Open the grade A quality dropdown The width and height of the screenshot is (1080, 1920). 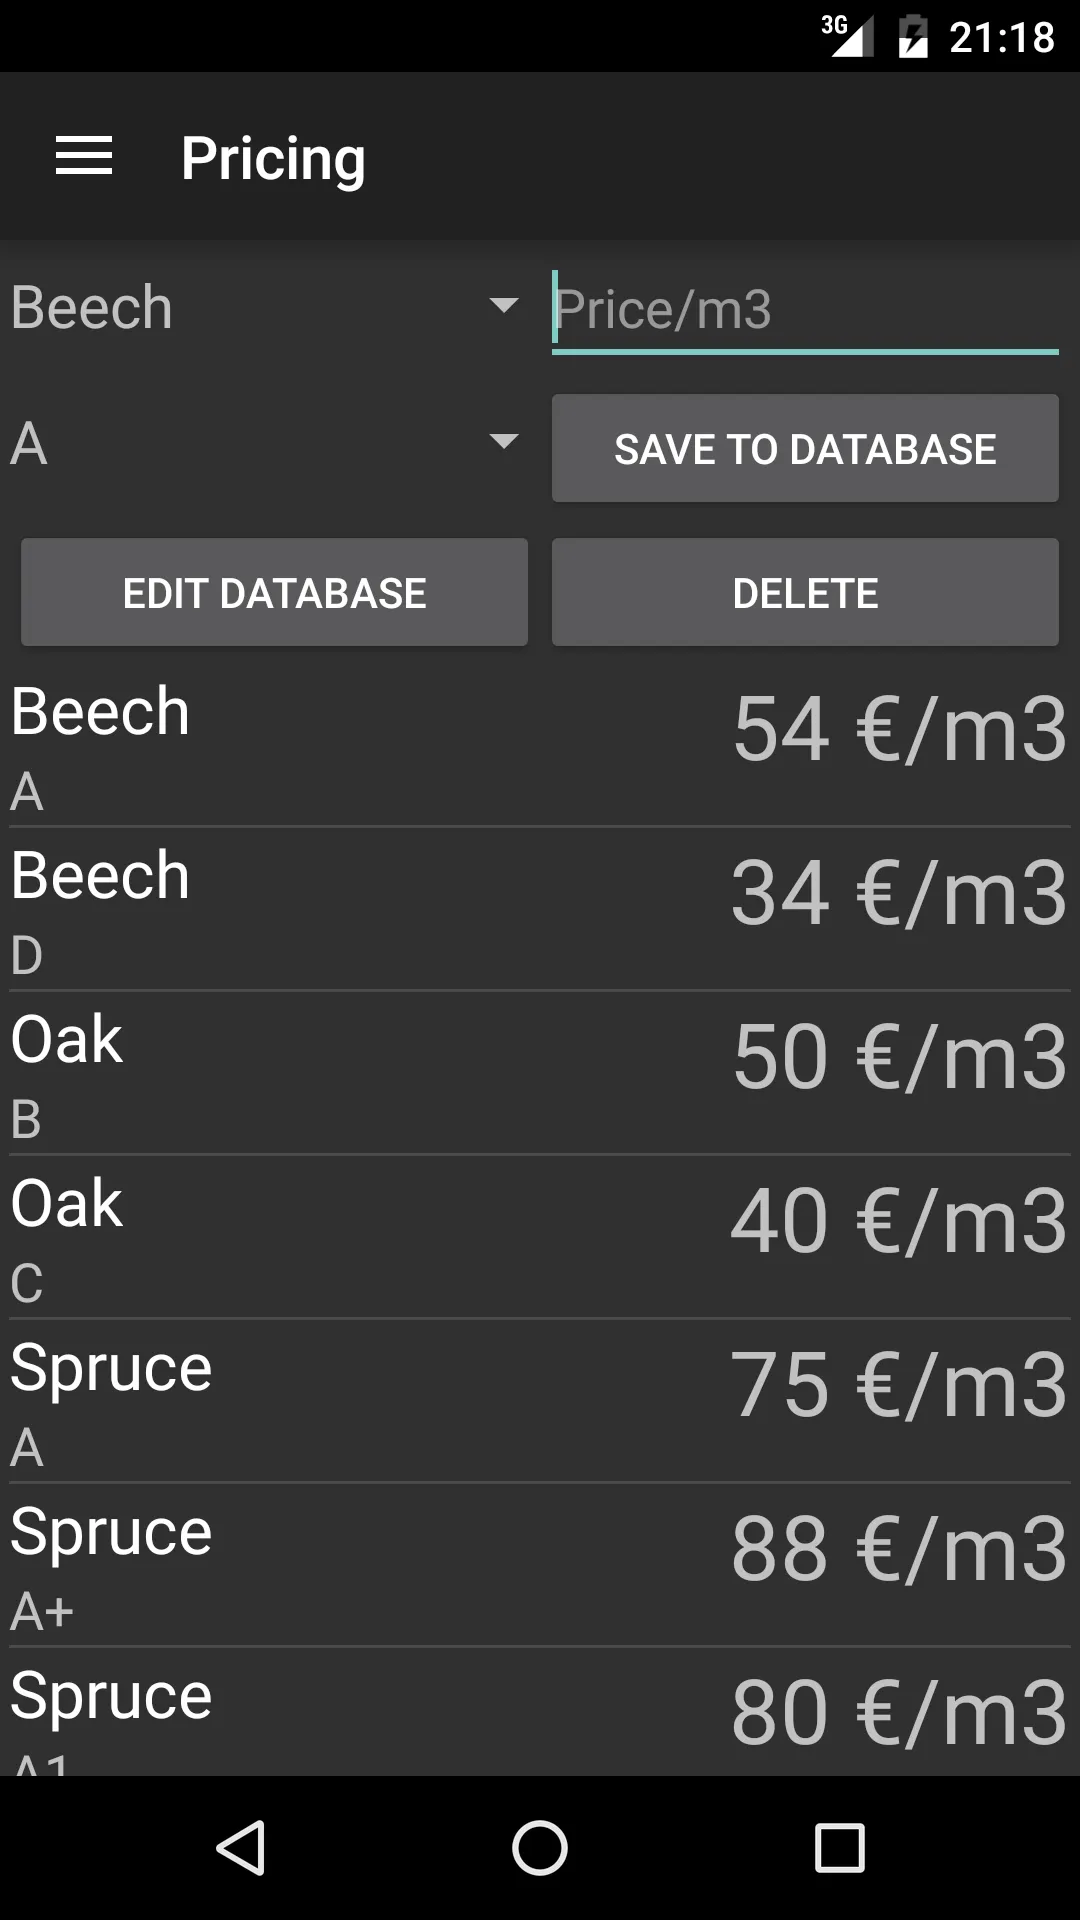[265, 443]
